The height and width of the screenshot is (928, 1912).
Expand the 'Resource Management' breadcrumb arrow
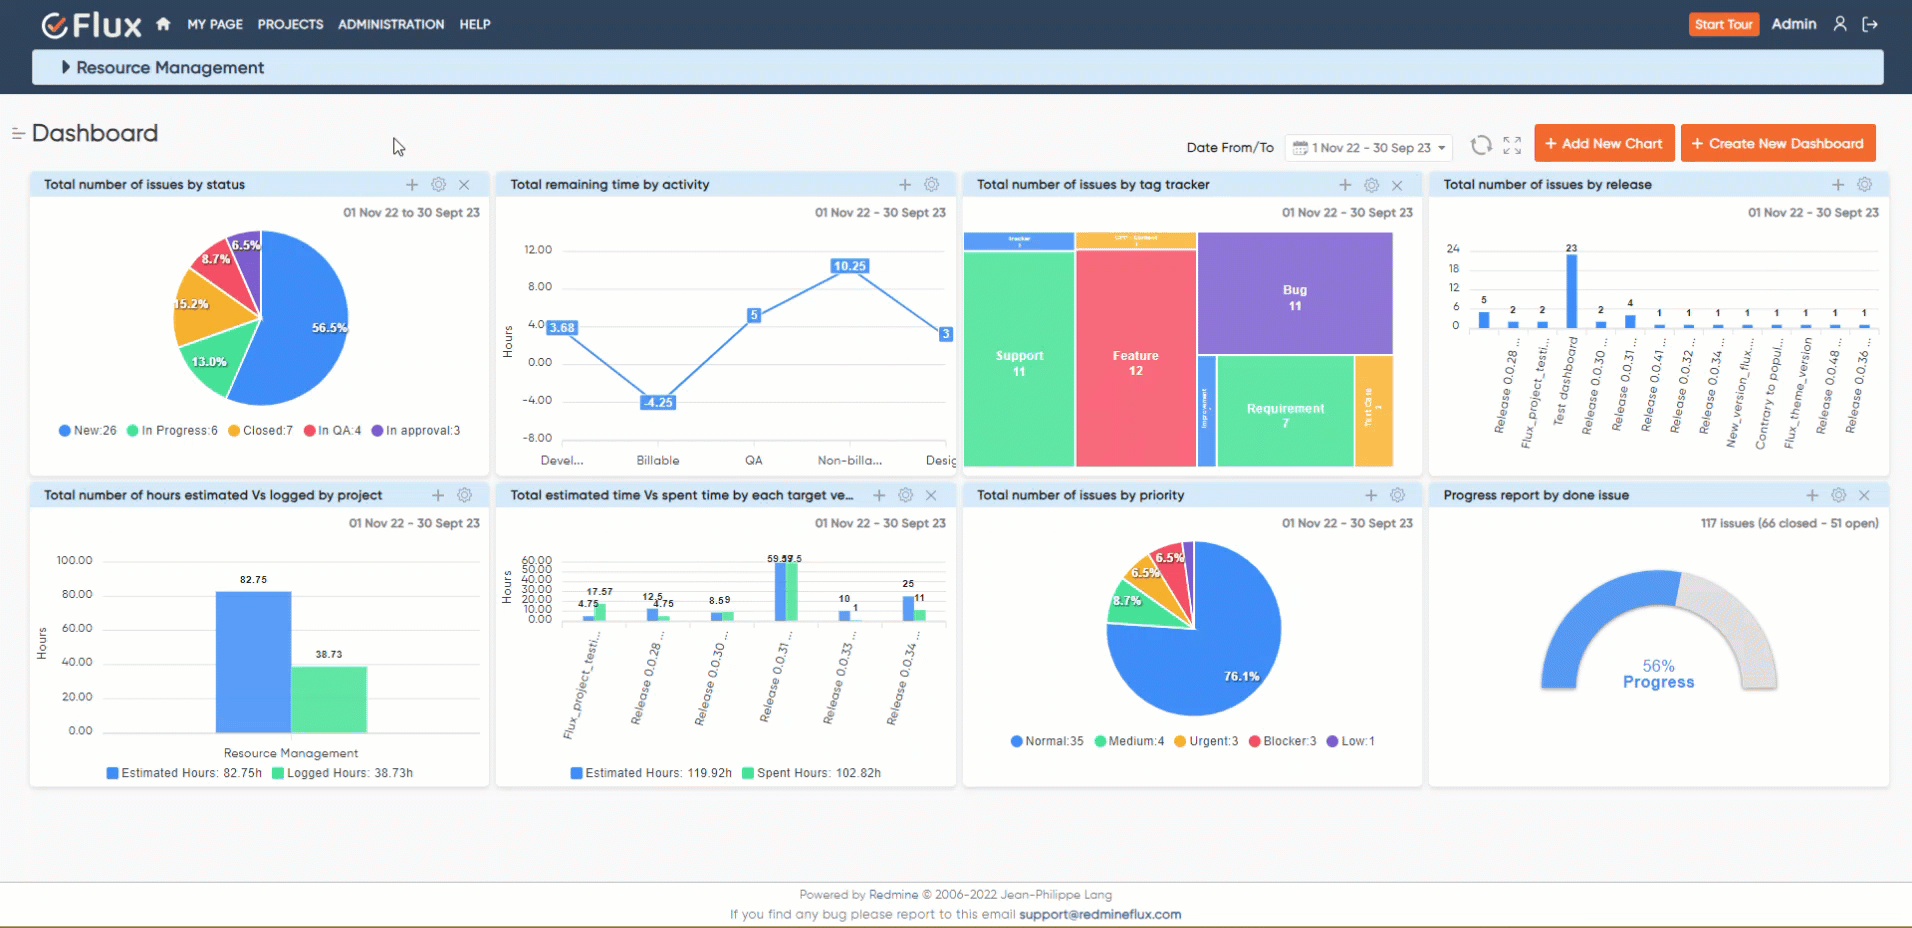[x=66, y=67]
